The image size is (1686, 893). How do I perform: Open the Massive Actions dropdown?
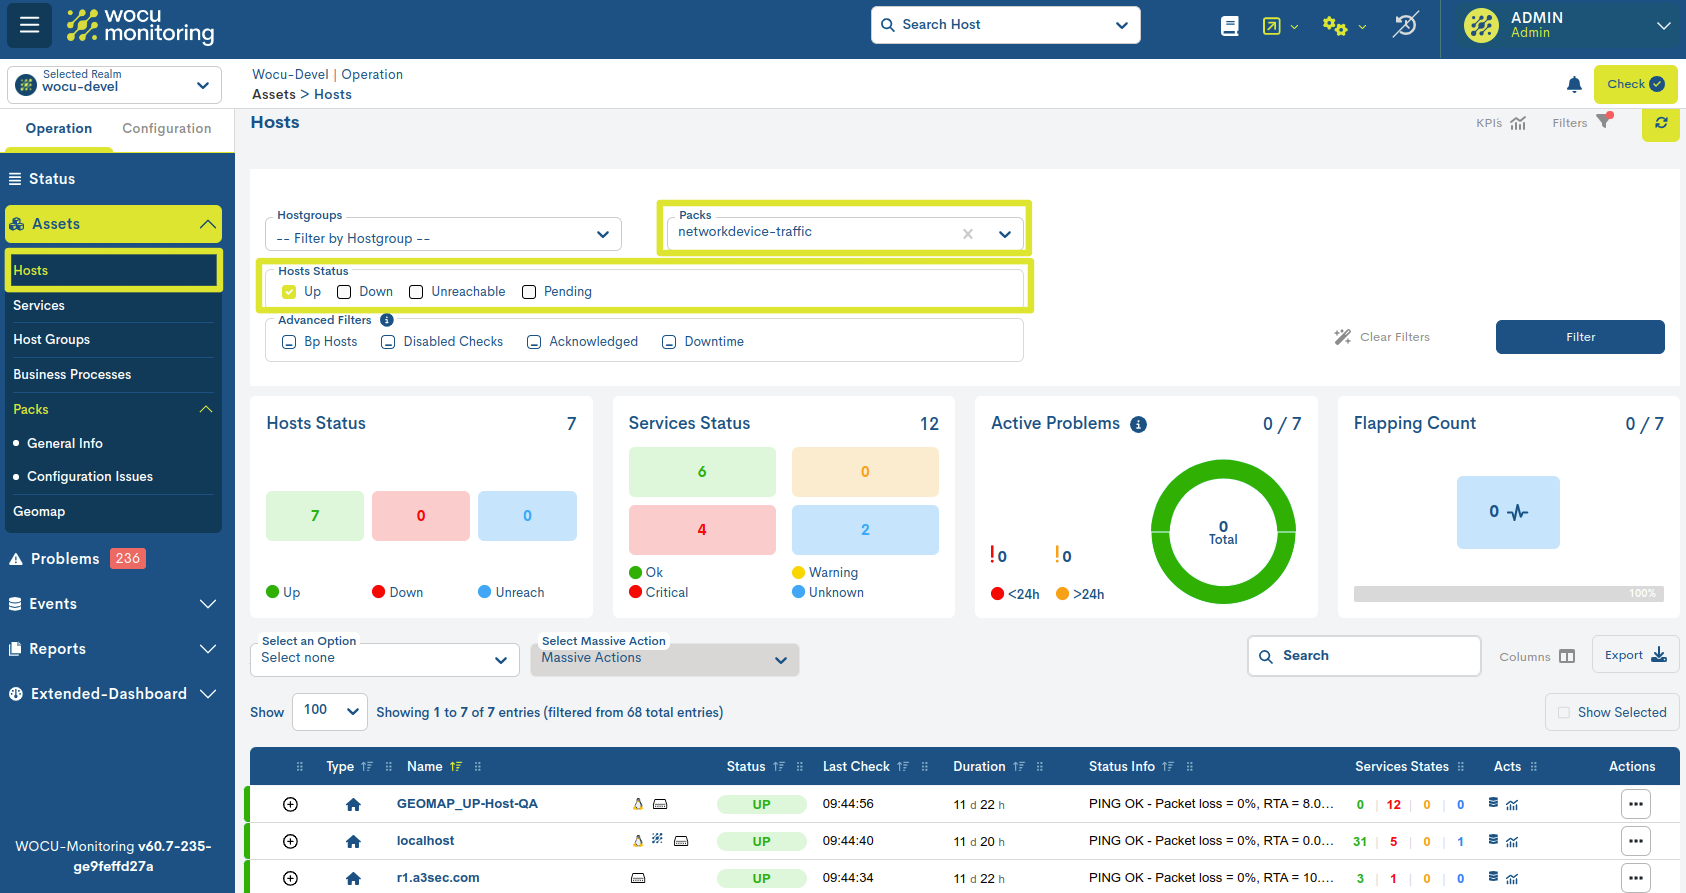(664, 659)
